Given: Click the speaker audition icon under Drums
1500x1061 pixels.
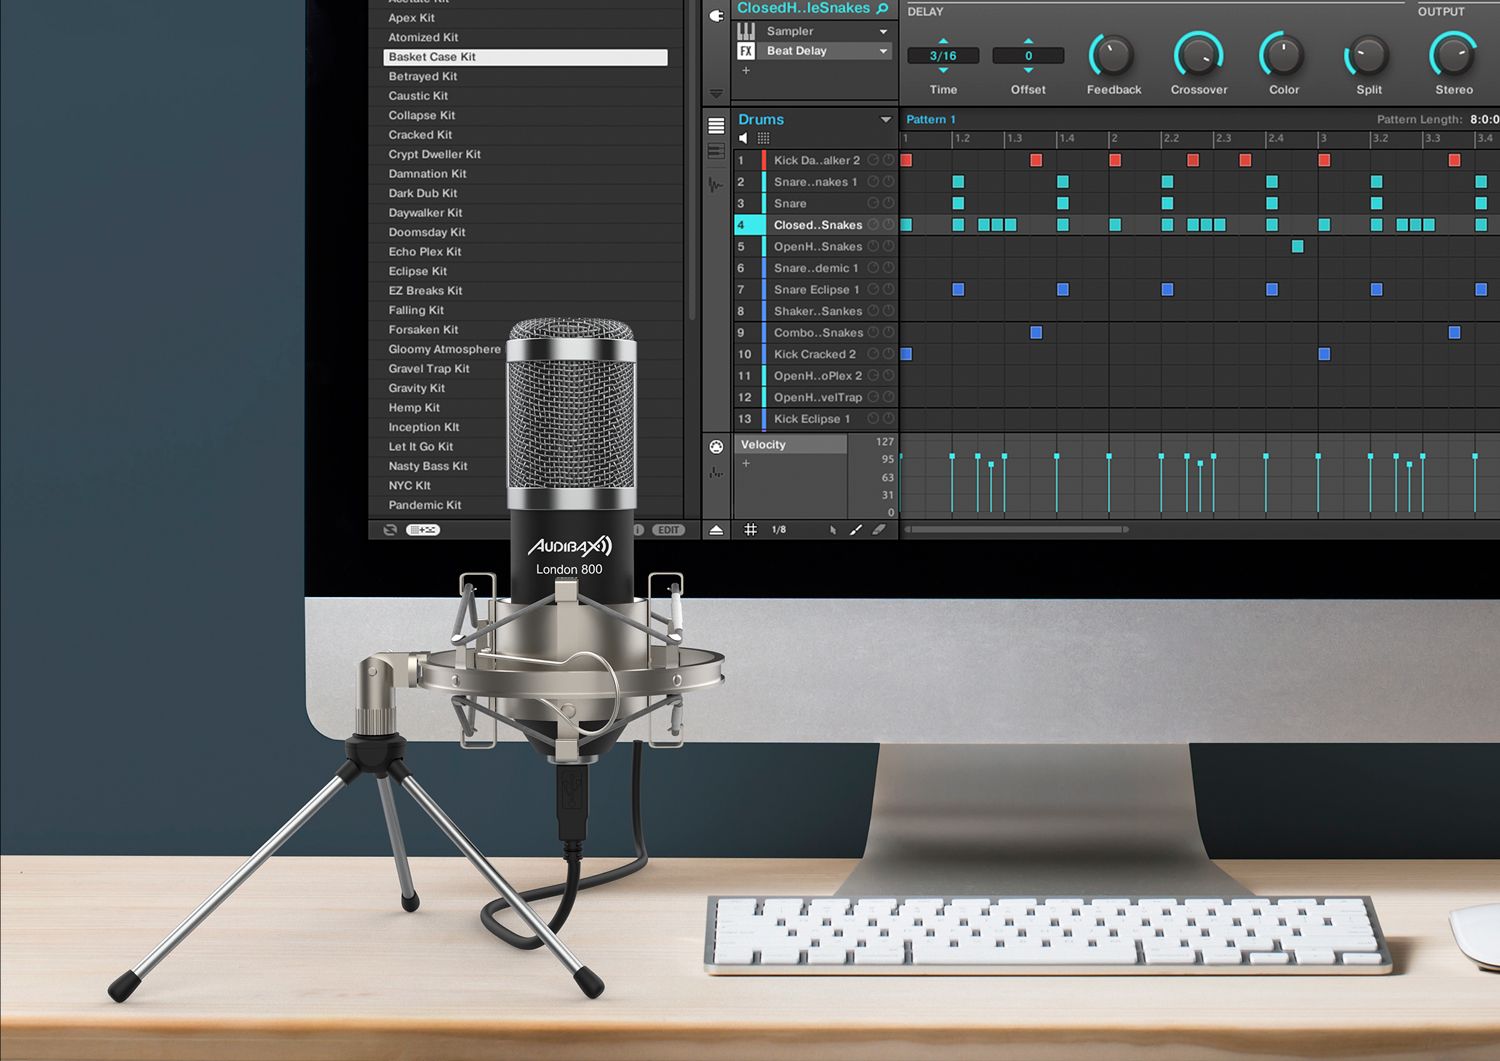Looking at the screenshot, I should tap(743, 138).
